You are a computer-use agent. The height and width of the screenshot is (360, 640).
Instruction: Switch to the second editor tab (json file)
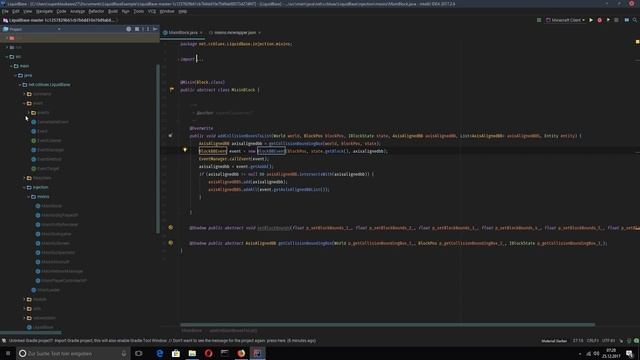click(x=235, y=33)
